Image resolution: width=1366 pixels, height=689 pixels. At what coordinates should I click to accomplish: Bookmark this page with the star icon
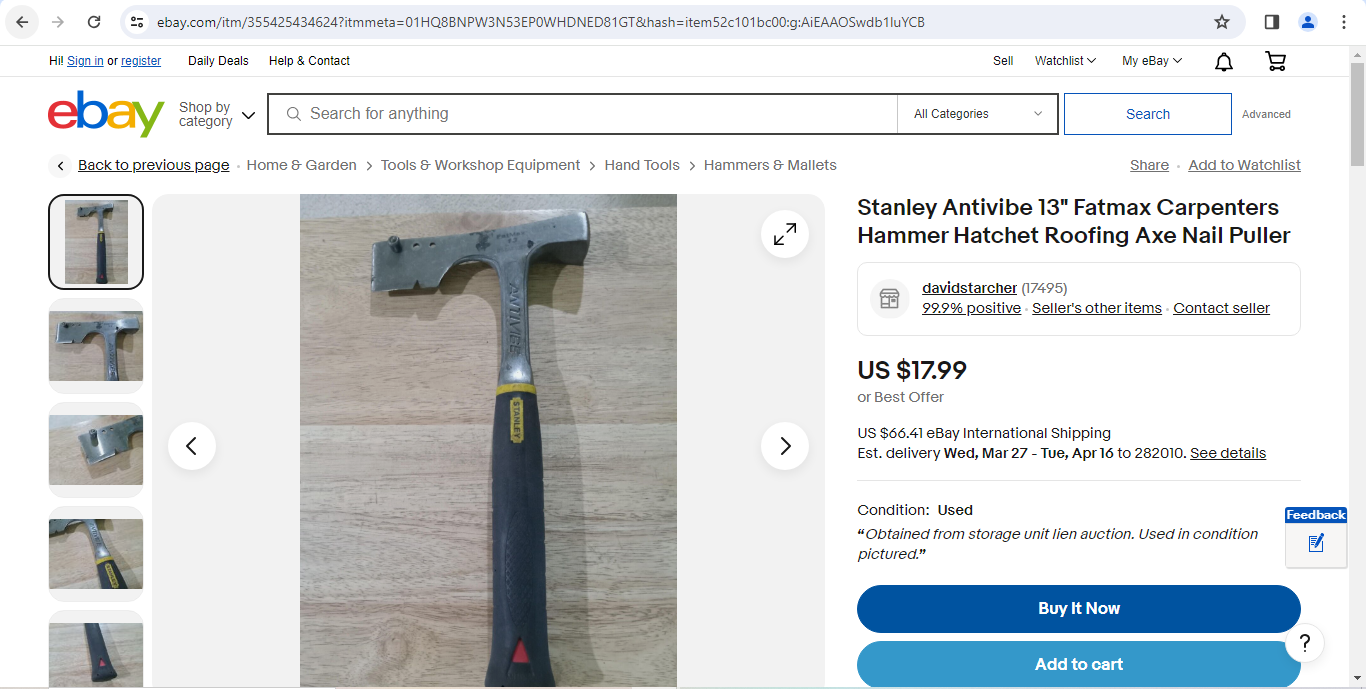pos(1222,22)
